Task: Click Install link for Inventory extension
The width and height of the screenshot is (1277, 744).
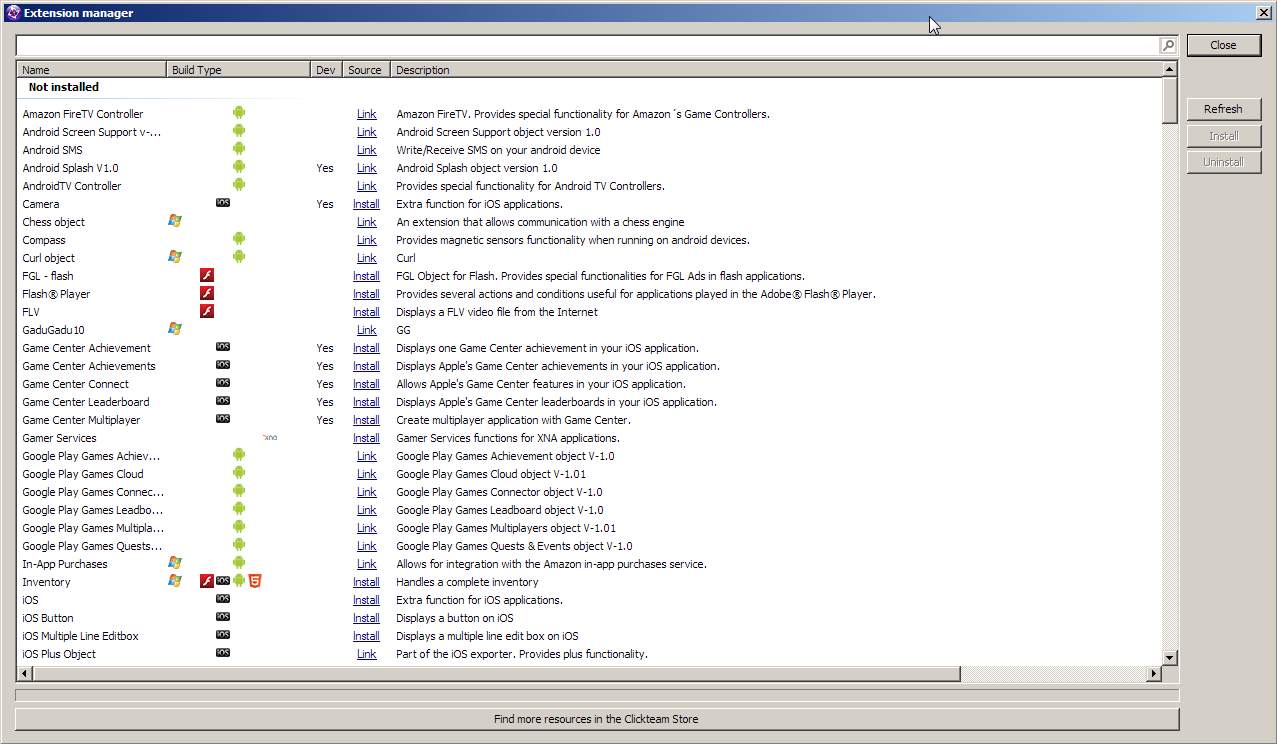Action: click(366, 582)
